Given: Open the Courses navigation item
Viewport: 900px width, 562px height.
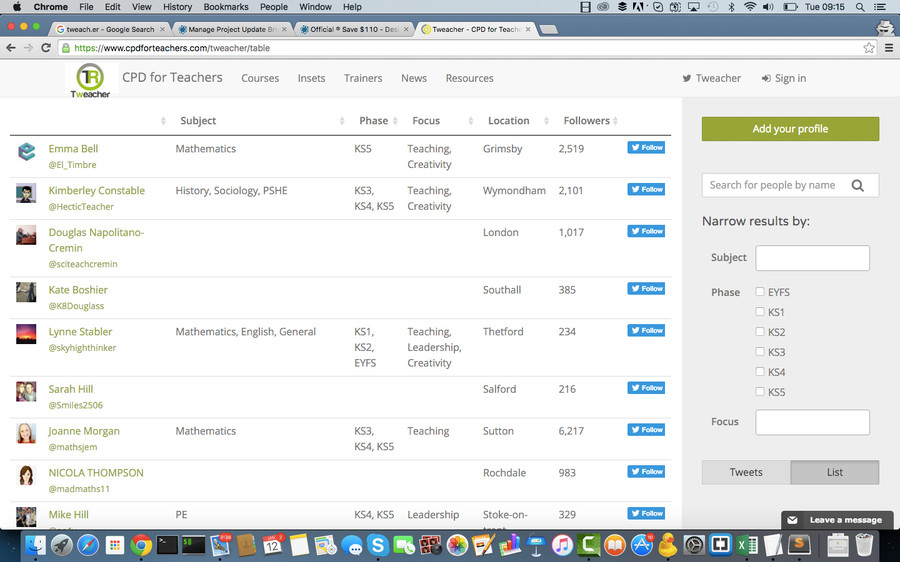Looking at the screenshot, I should (260, 78).
